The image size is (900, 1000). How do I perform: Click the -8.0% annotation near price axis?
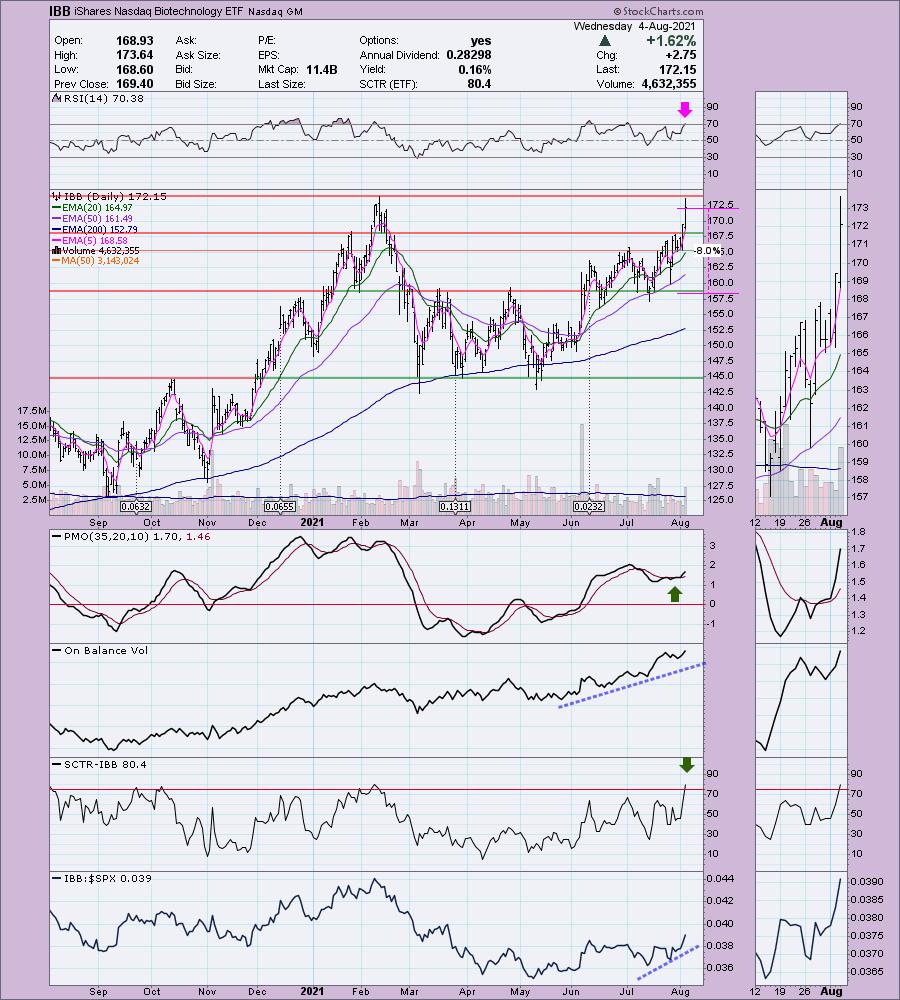(x=707, y=251)
